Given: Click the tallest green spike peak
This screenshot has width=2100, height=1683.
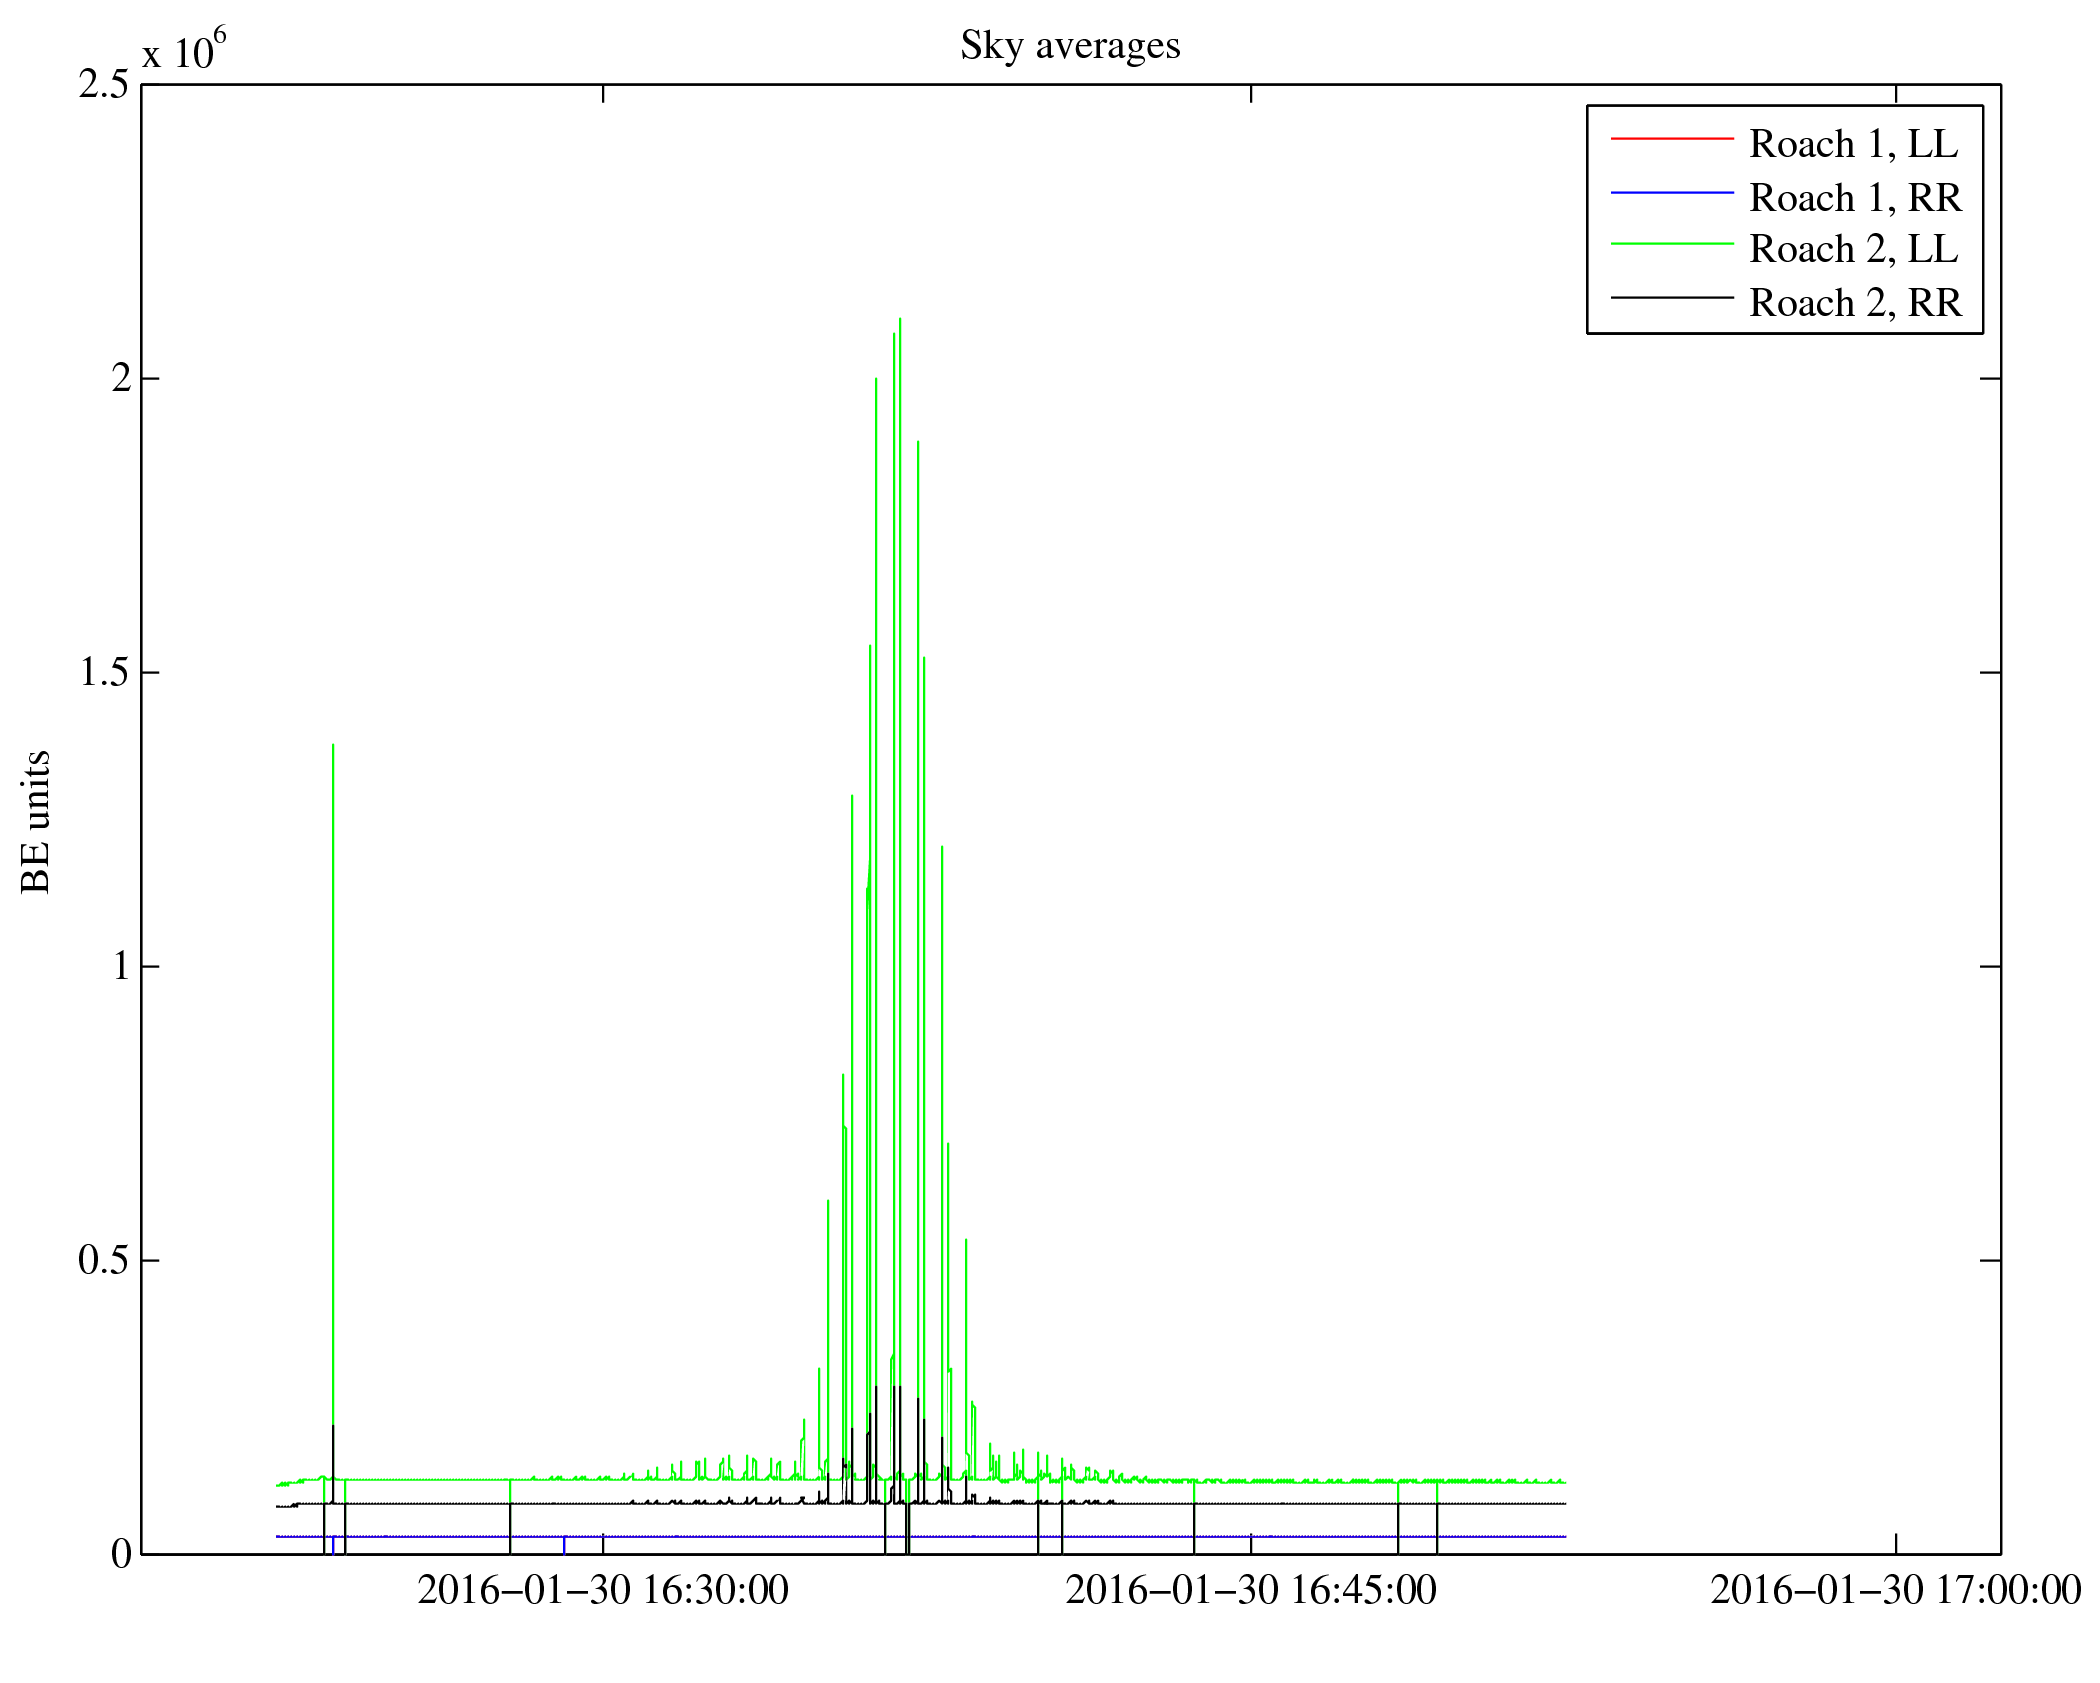Looking at the screenshot, I should tap(900, 320).
